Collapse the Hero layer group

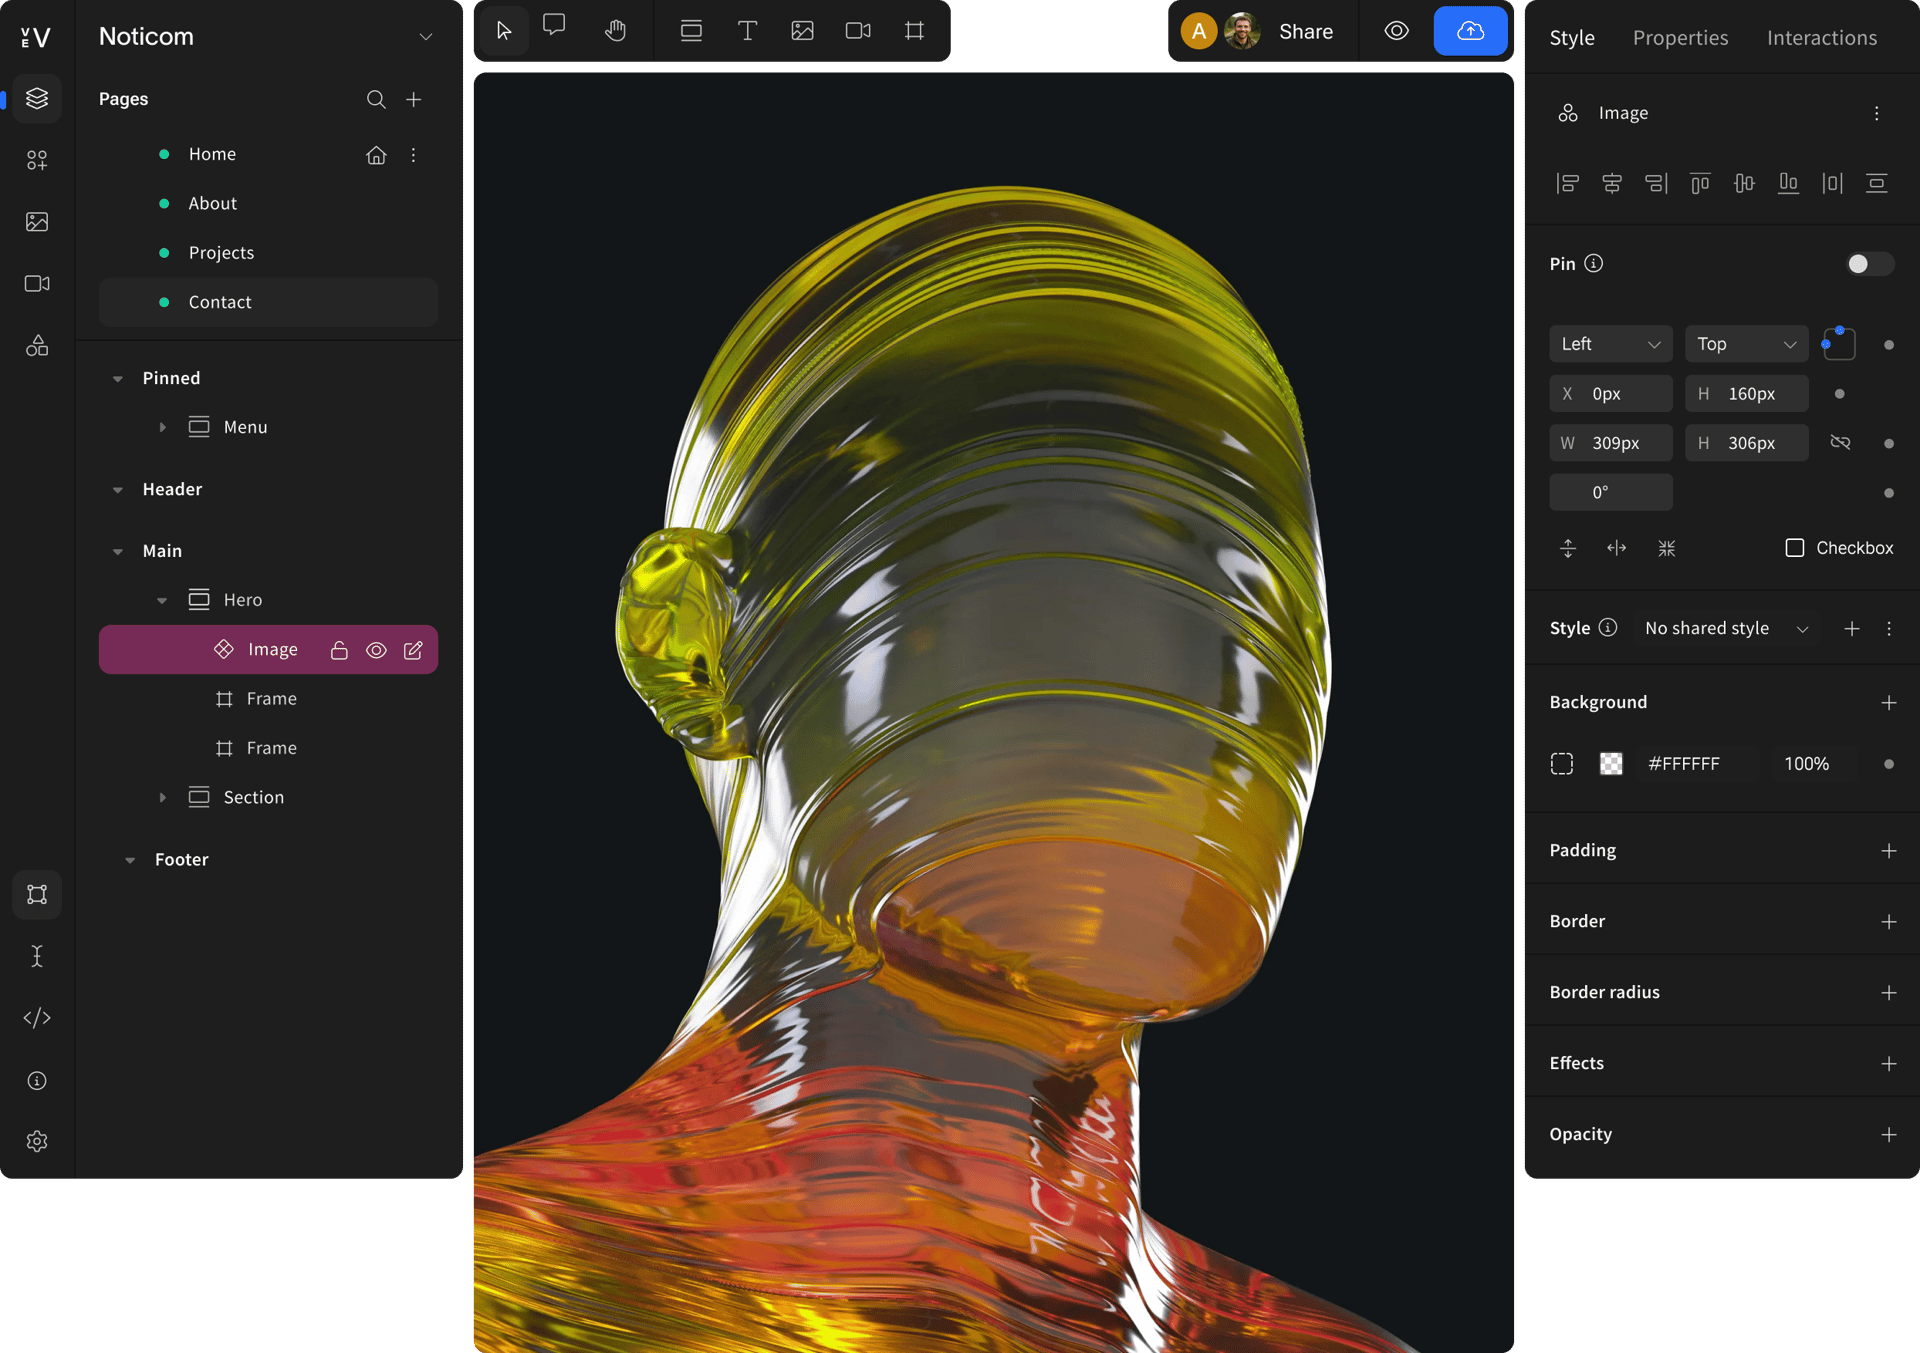[163, 600]
